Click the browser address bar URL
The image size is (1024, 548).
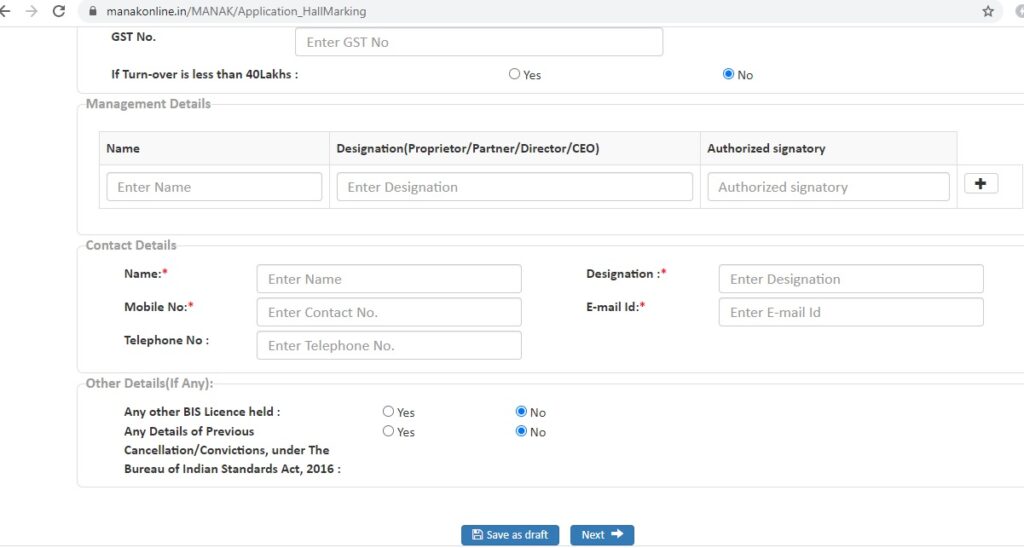236,11
